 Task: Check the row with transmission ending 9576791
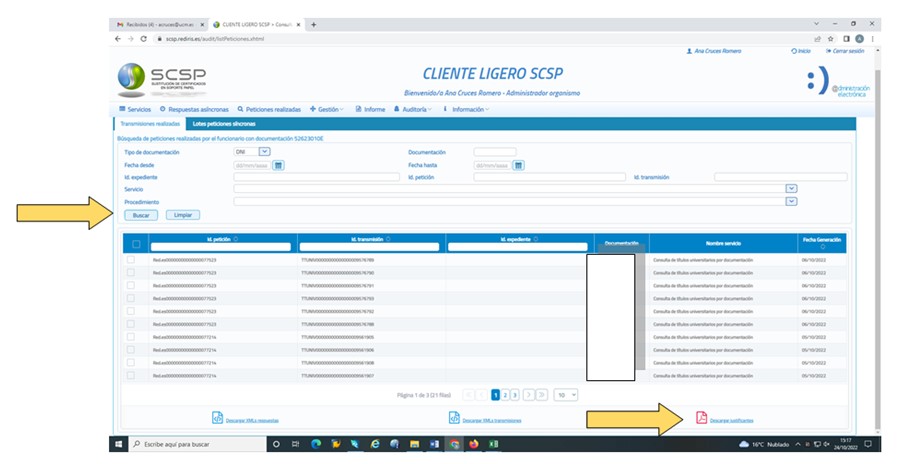point(131,285)
